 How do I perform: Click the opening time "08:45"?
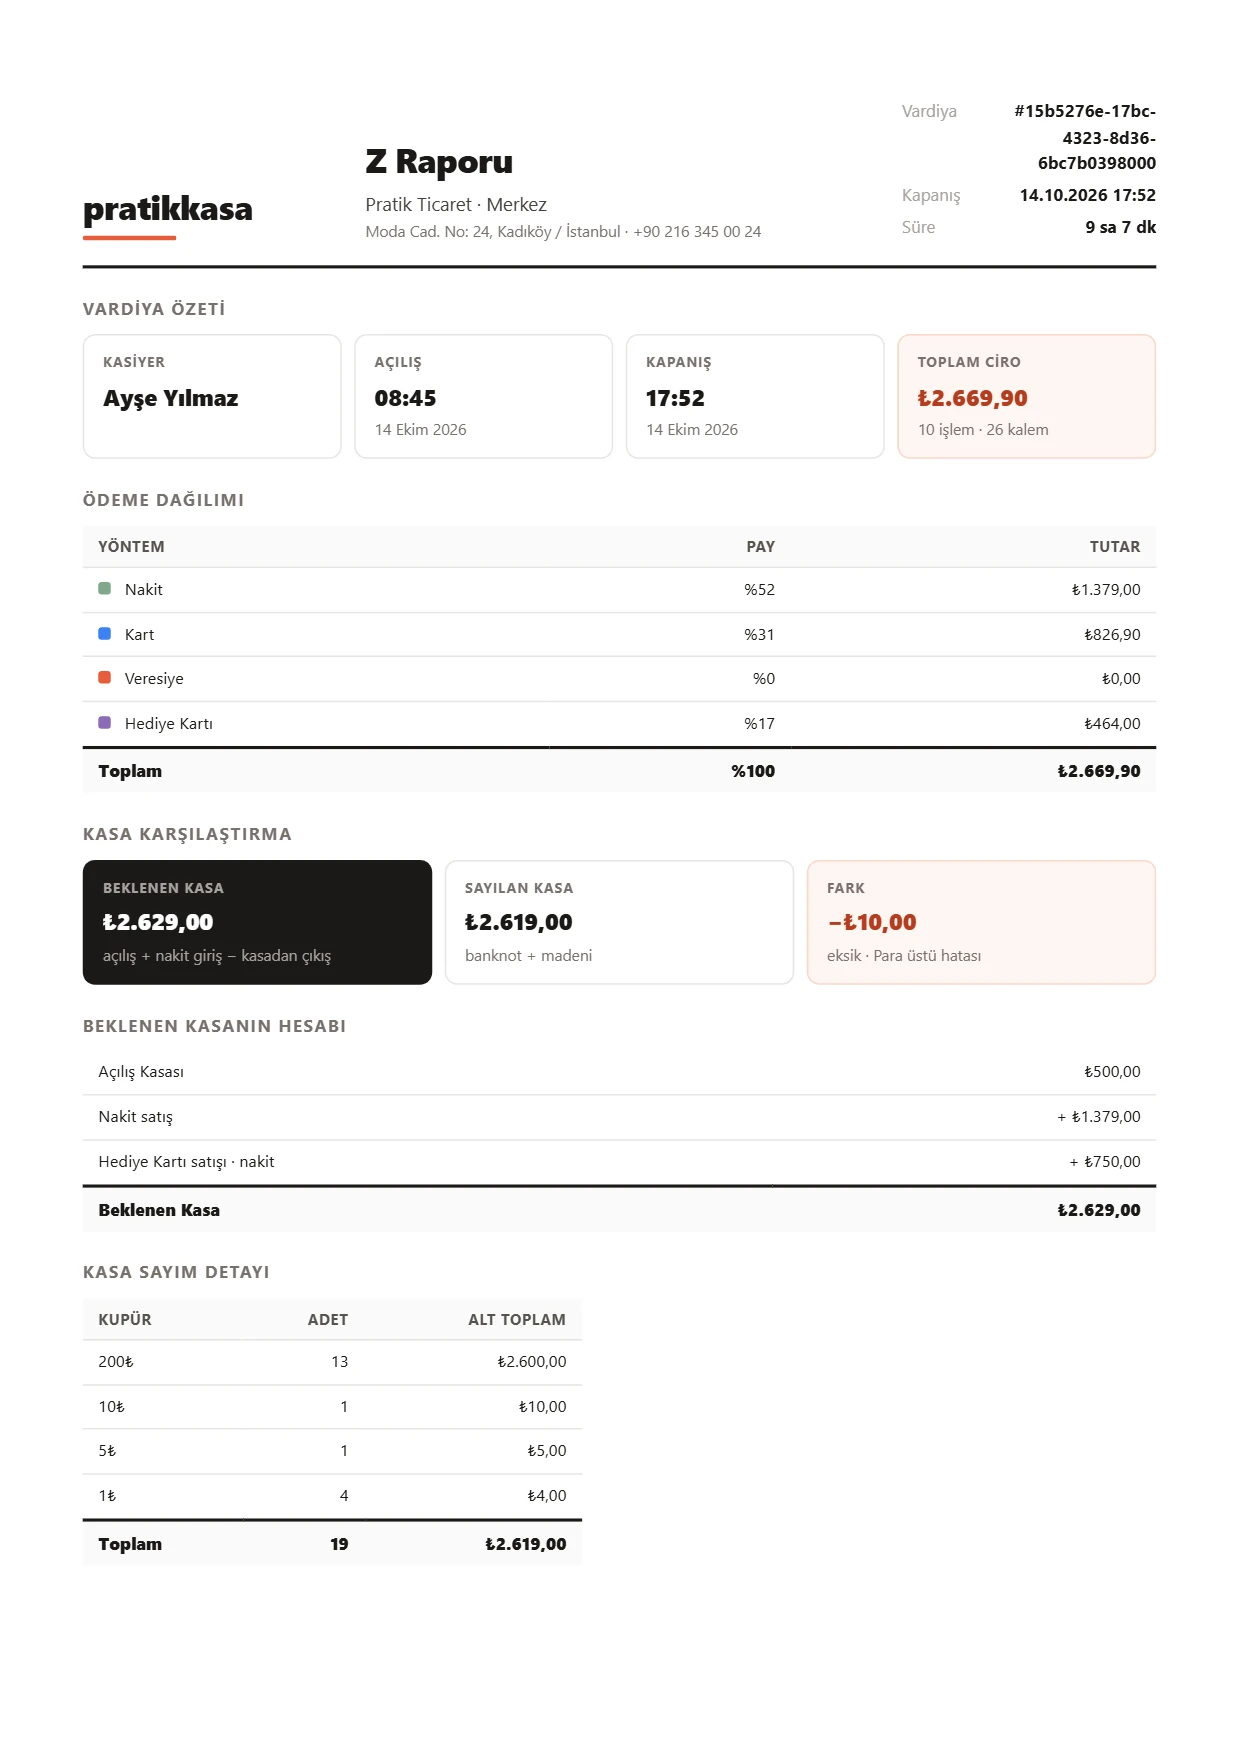click(x=405, y=398)
